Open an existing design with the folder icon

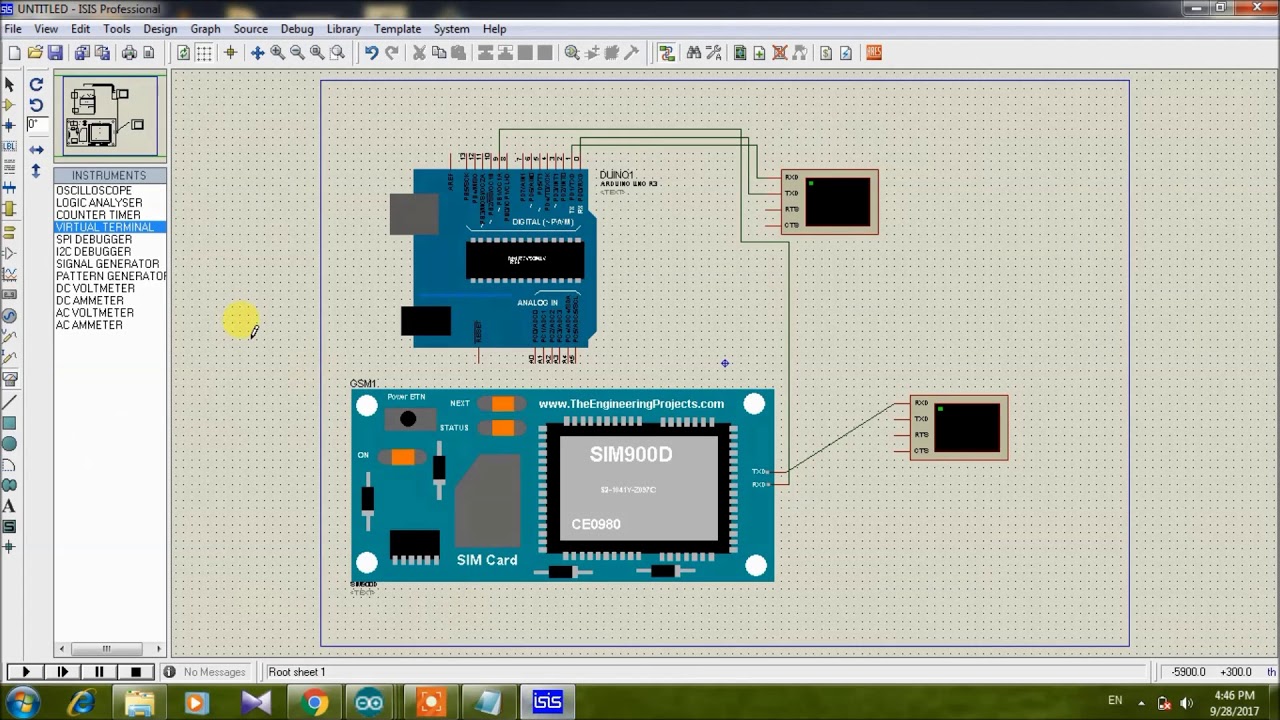35,53
